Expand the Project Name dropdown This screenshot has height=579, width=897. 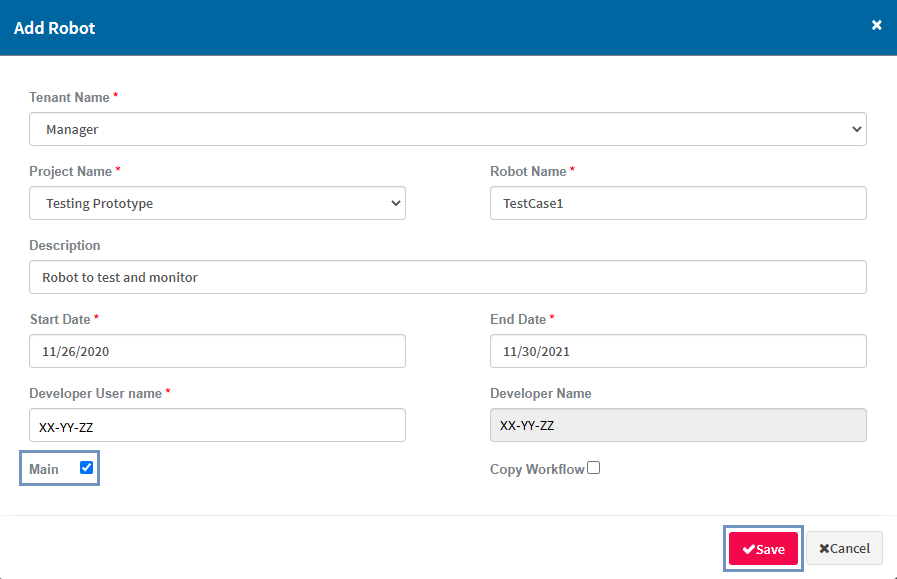[217, 203]
